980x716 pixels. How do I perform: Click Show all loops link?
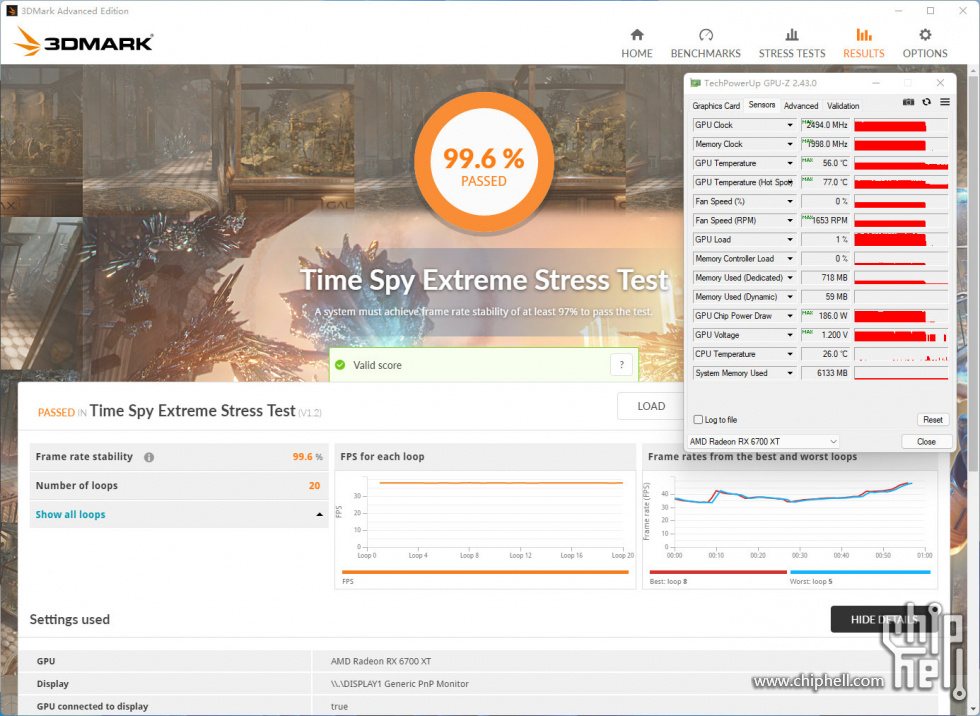pos(70,515)
